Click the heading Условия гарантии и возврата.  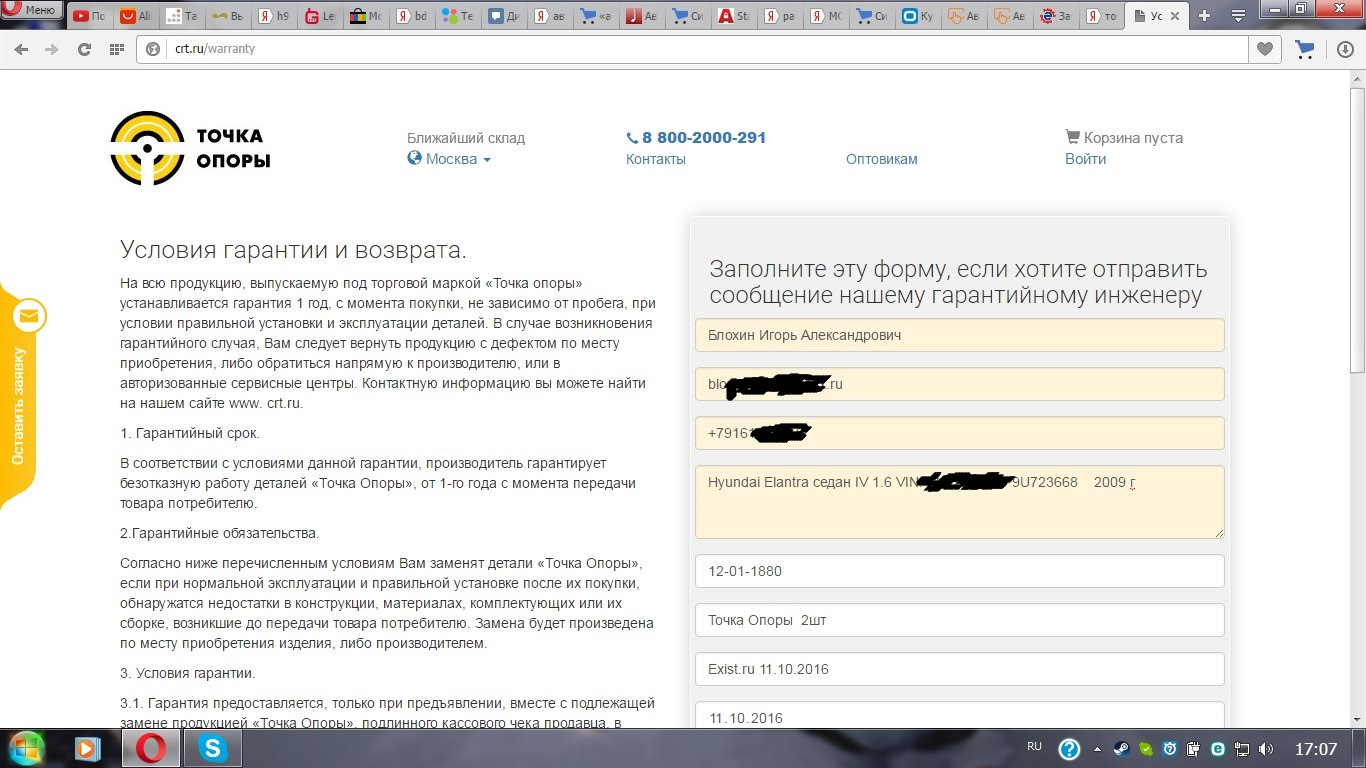[293, 249]
